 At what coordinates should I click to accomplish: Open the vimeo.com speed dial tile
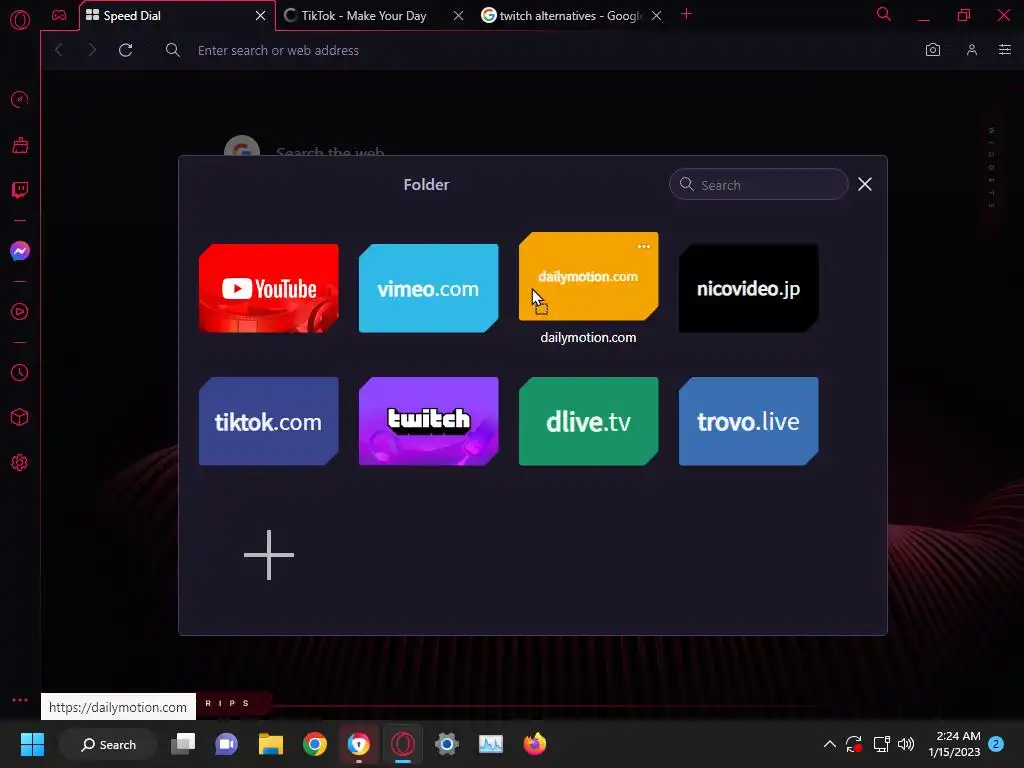click(428, 288)
